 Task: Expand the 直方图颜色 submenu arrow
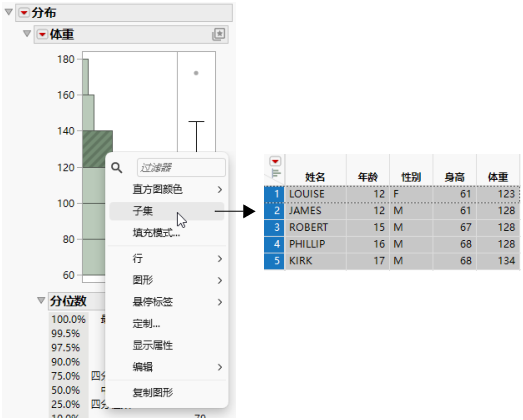click(x=219, y=189)
